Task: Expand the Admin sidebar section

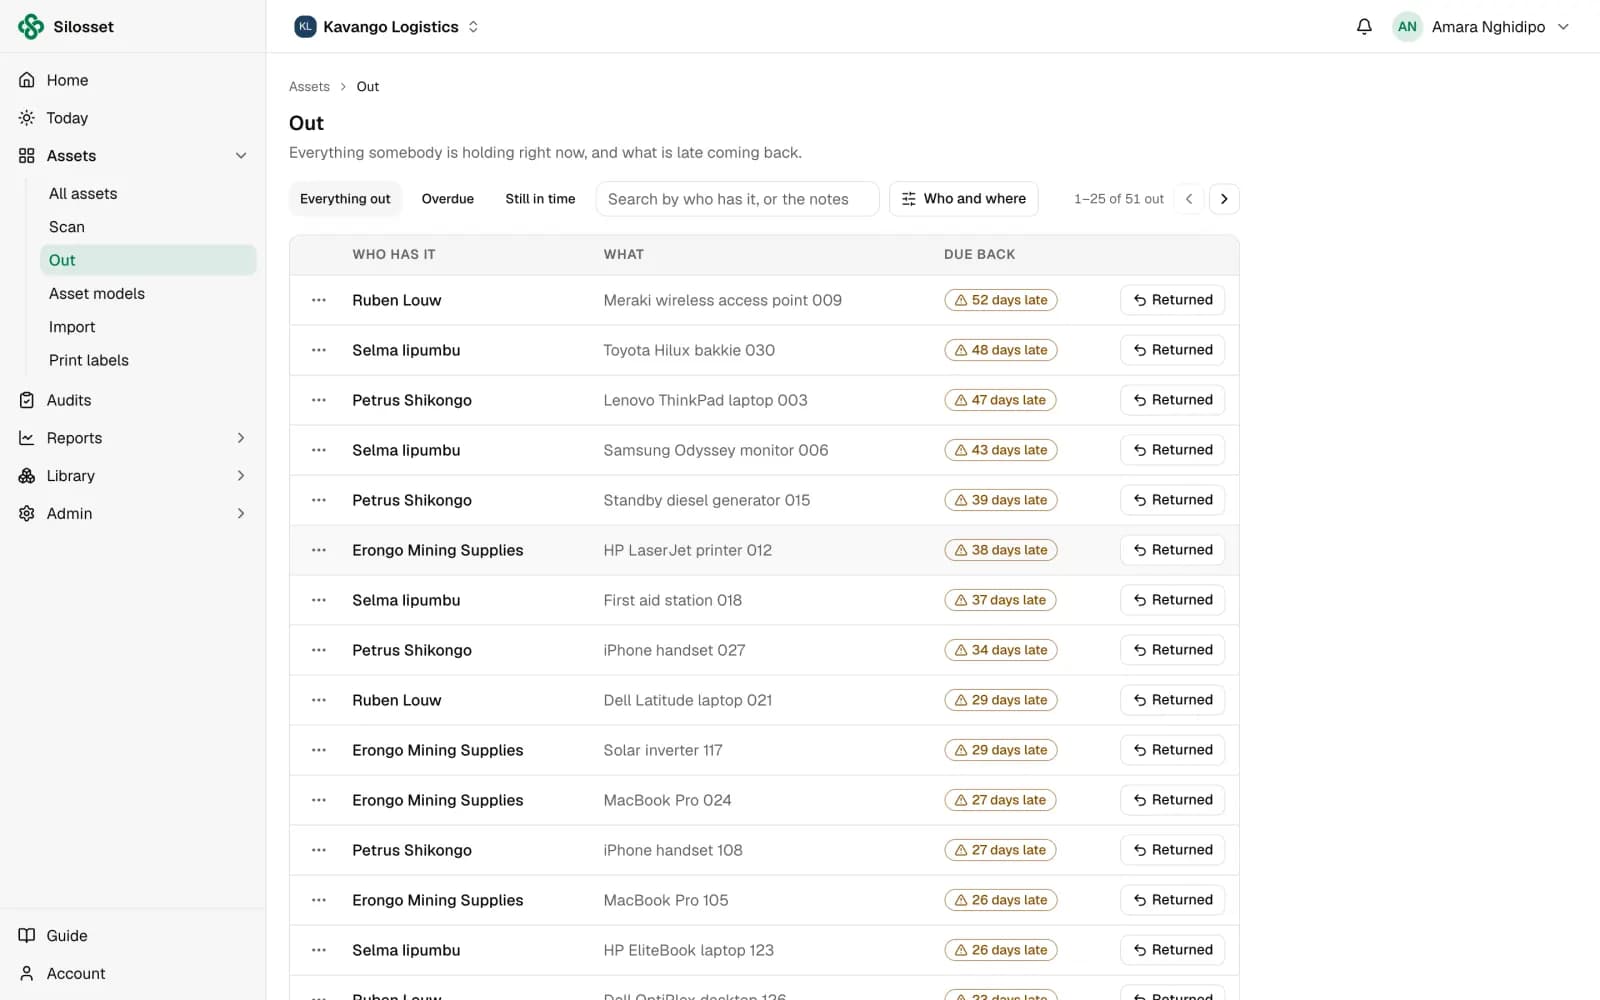Action: [241, 514]
